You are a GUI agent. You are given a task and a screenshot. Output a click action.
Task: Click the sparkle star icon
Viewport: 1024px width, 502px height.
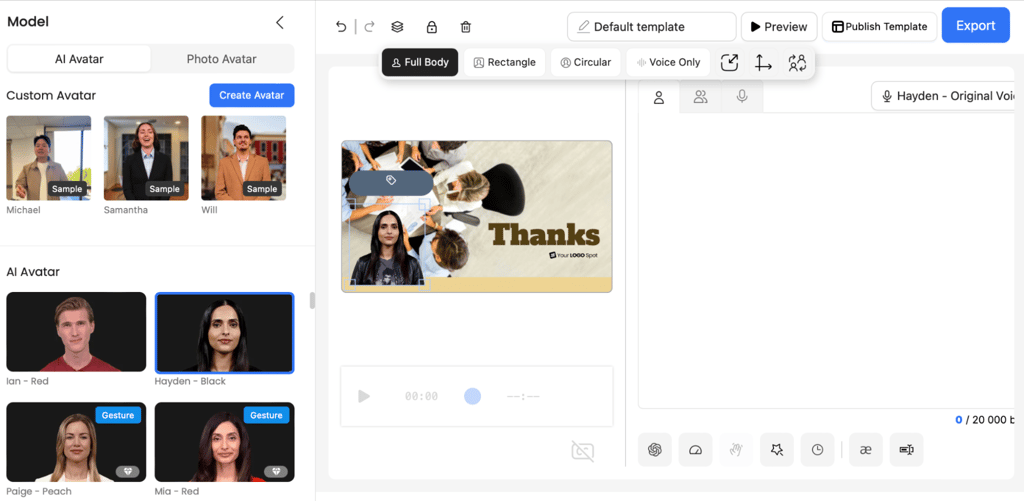point(777,450)
